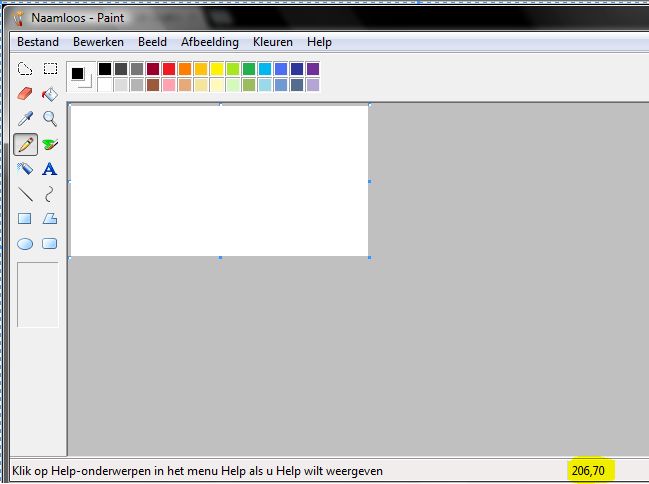The height and width of the screenshot is (484, 649).
Task: Click the tool options box below toolbox
Action: pos(38,294)
